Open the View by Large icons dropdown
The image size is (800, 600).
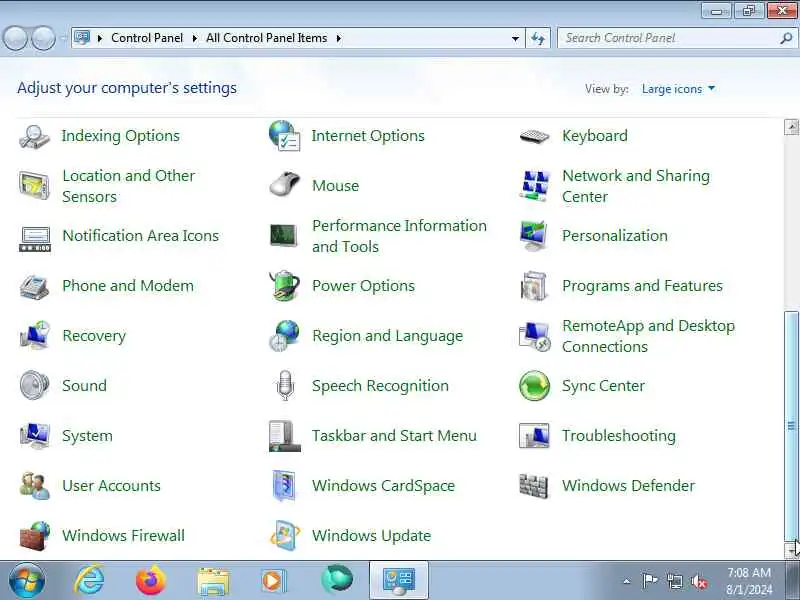678,89
